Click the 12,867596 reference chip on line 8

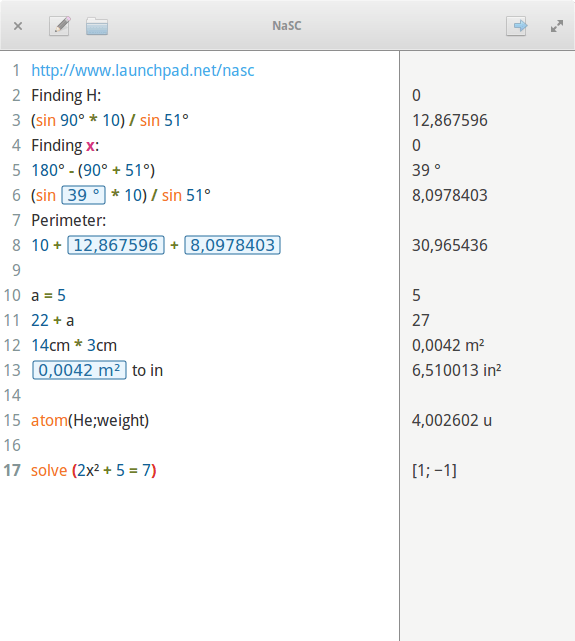(x=116, y=245)
